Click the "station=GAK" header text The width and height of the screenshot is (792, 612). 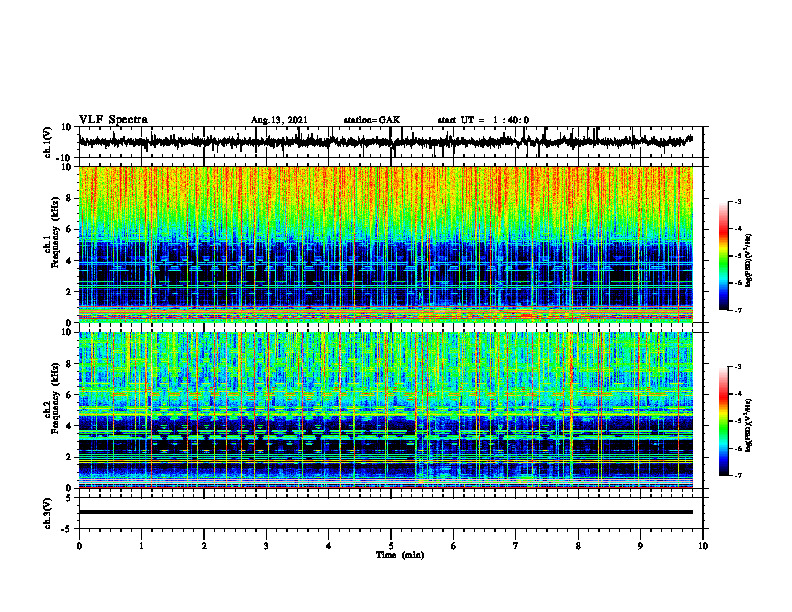click(372, 120)
